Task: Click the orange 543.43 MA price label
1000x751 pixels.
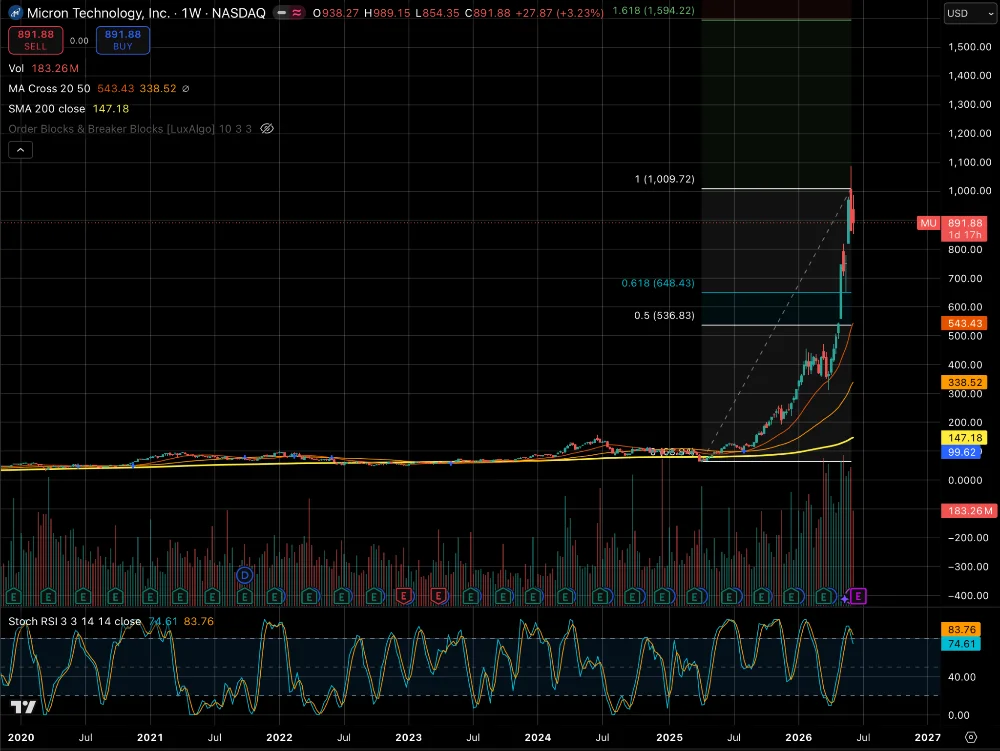Action: click(964, 323)
